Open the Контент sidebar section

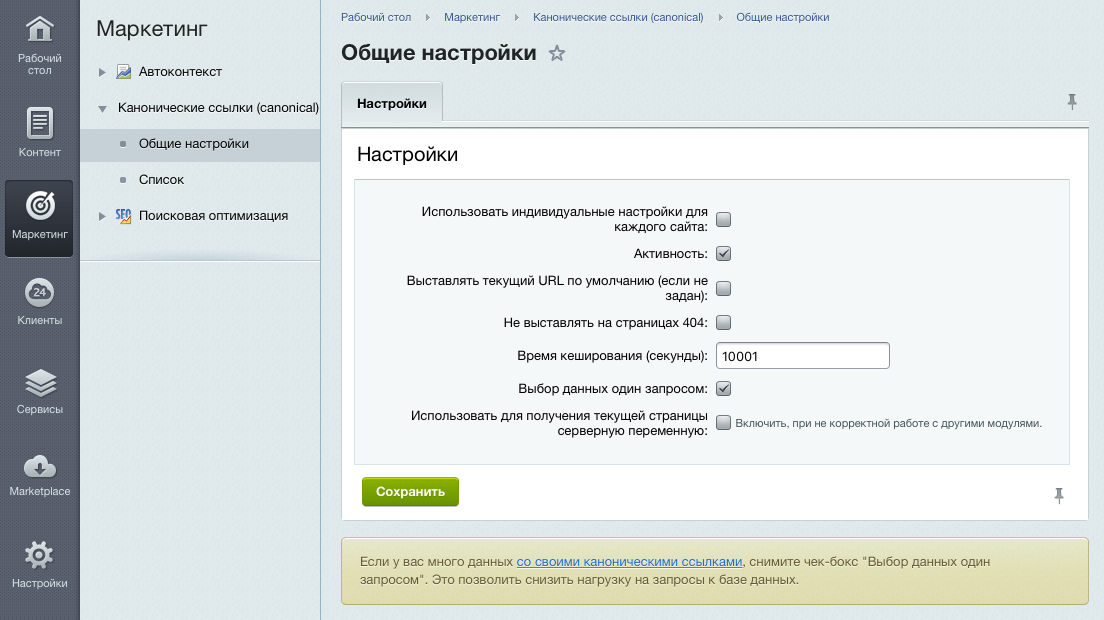(x=39, y=130)
